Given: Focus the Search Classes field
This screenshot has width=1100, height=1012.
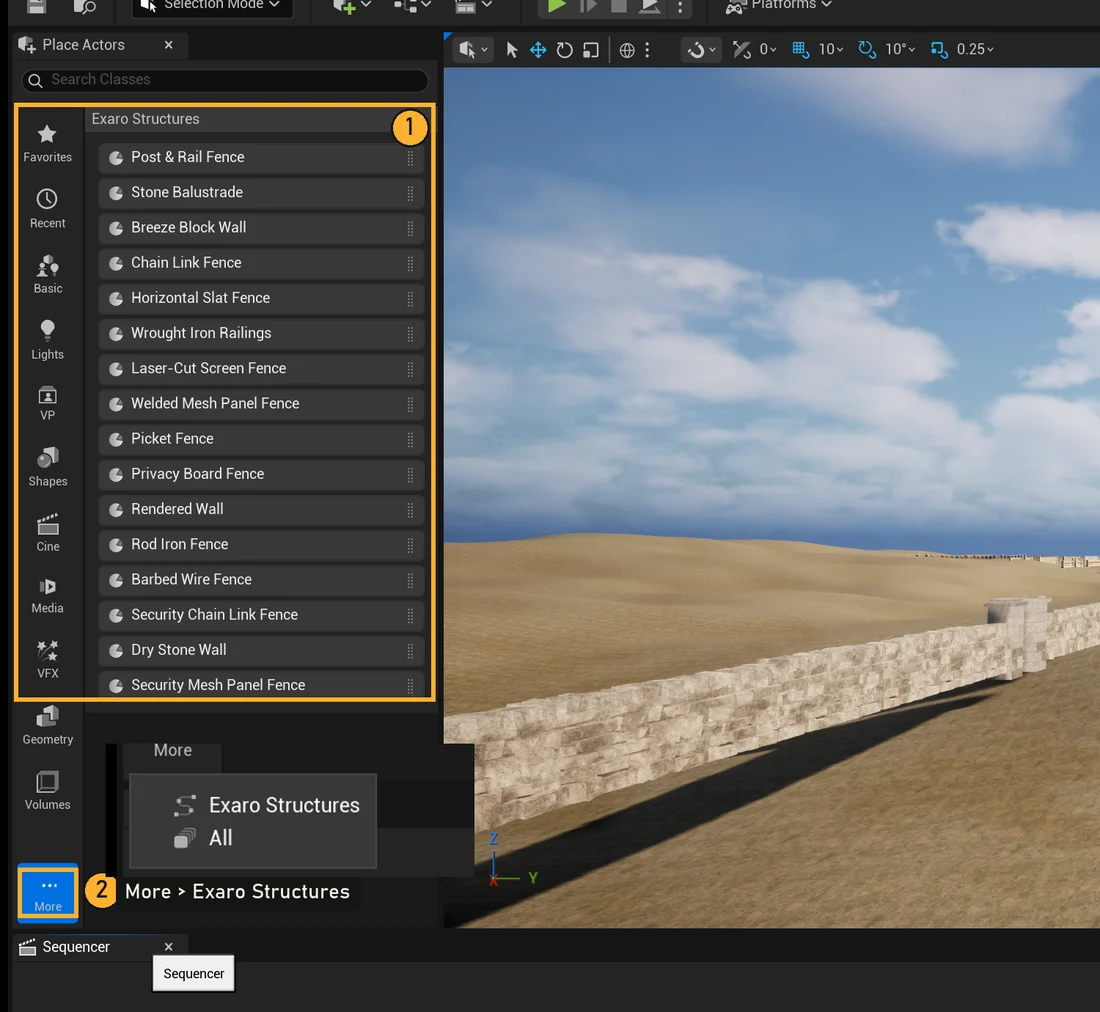Looking at the screenshot, I should tap(225, 80).
